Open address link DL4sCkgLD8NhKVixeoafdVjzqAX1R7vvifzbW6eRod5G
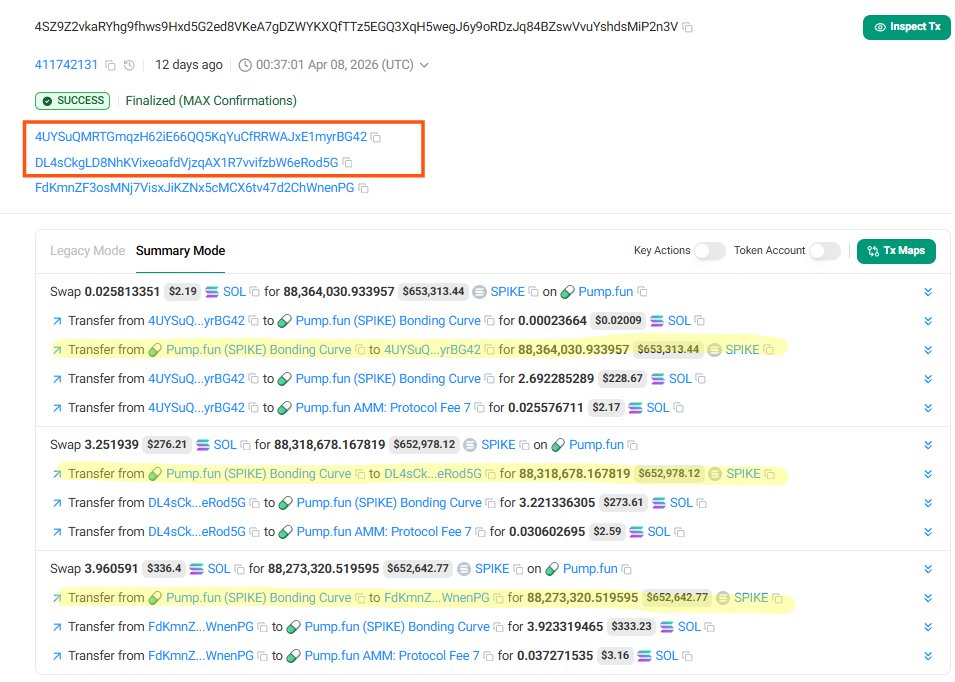 click(186, 163)
